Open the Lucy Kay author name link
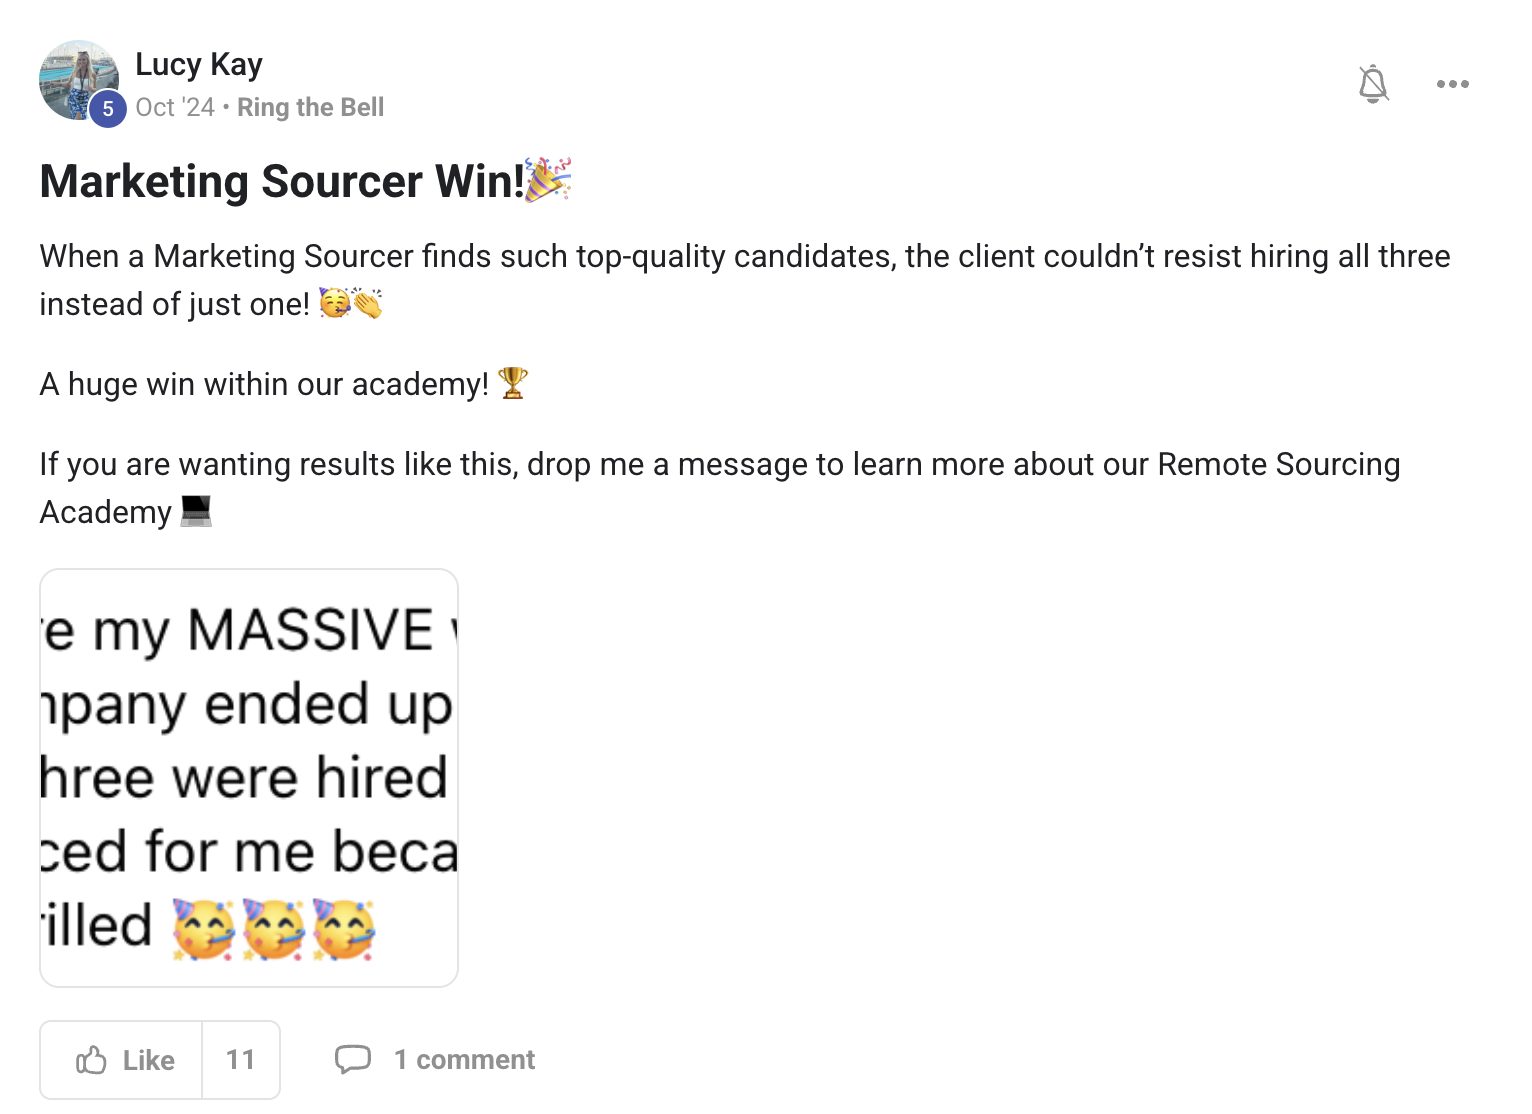Viewport: 1532px width, 1114px height. [x=198, y=64]
